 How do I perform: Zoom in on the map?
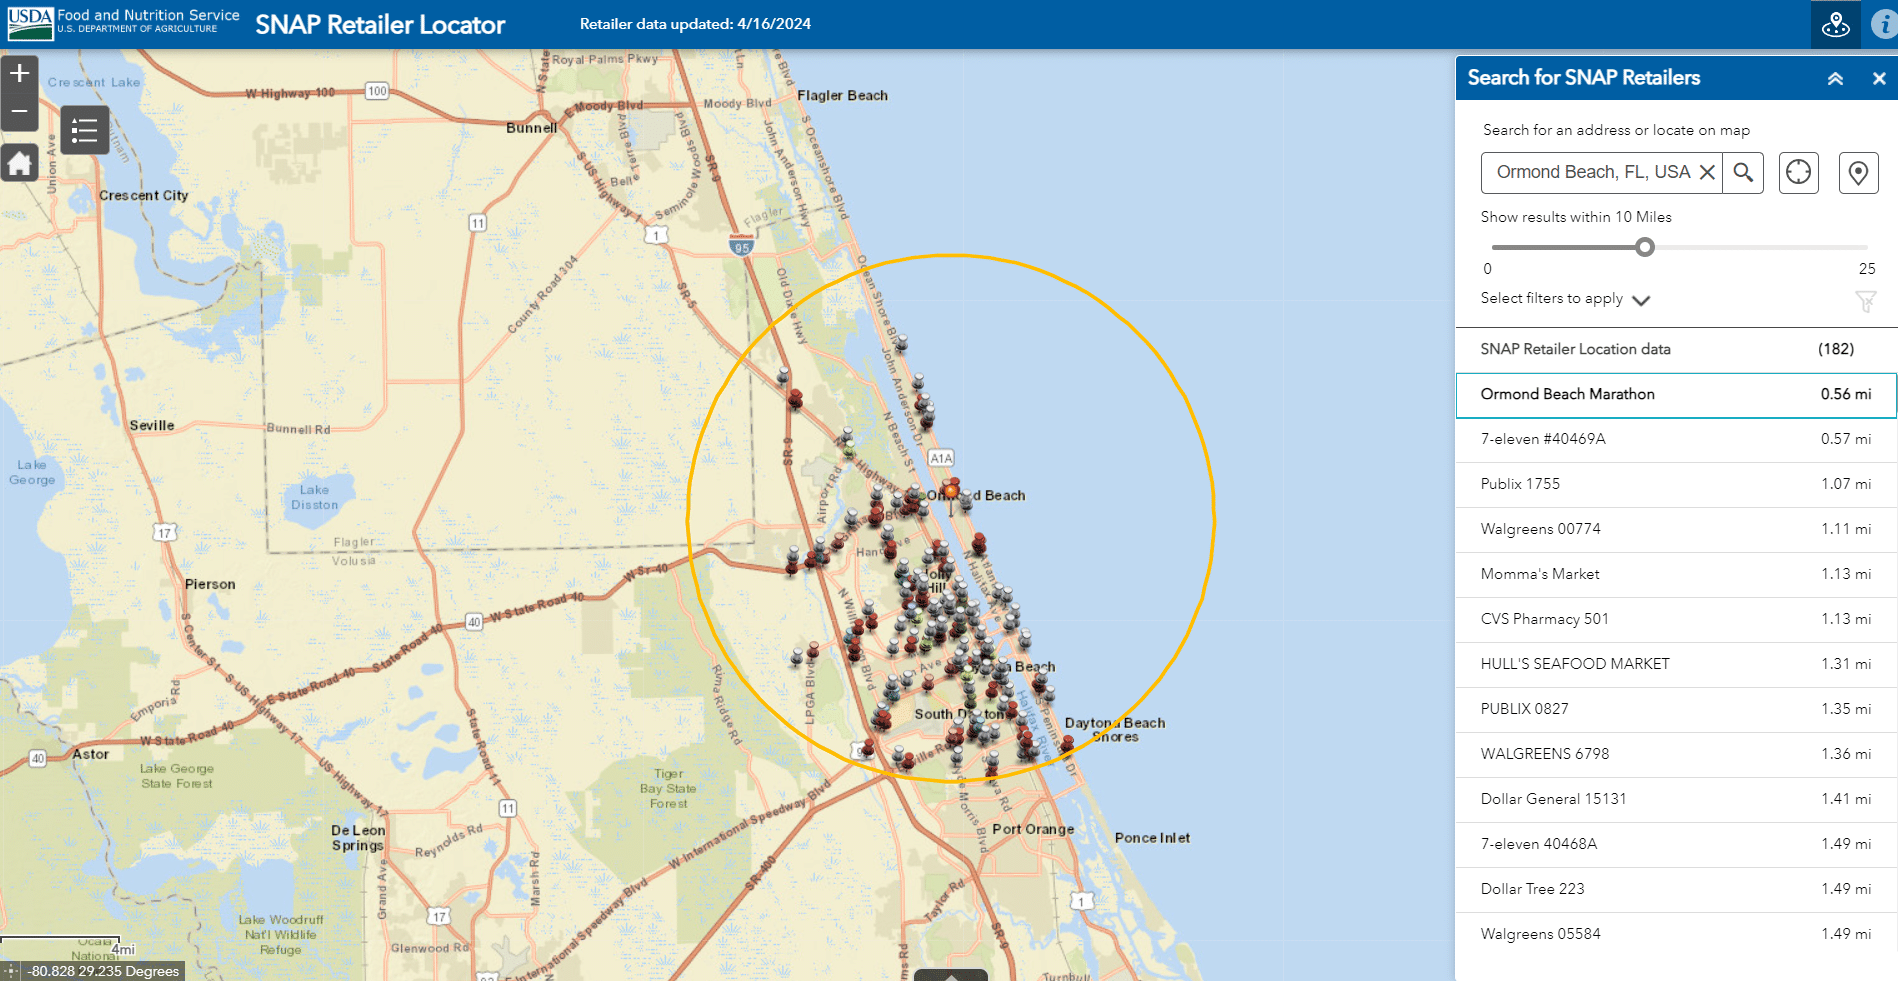coord(20,74)
